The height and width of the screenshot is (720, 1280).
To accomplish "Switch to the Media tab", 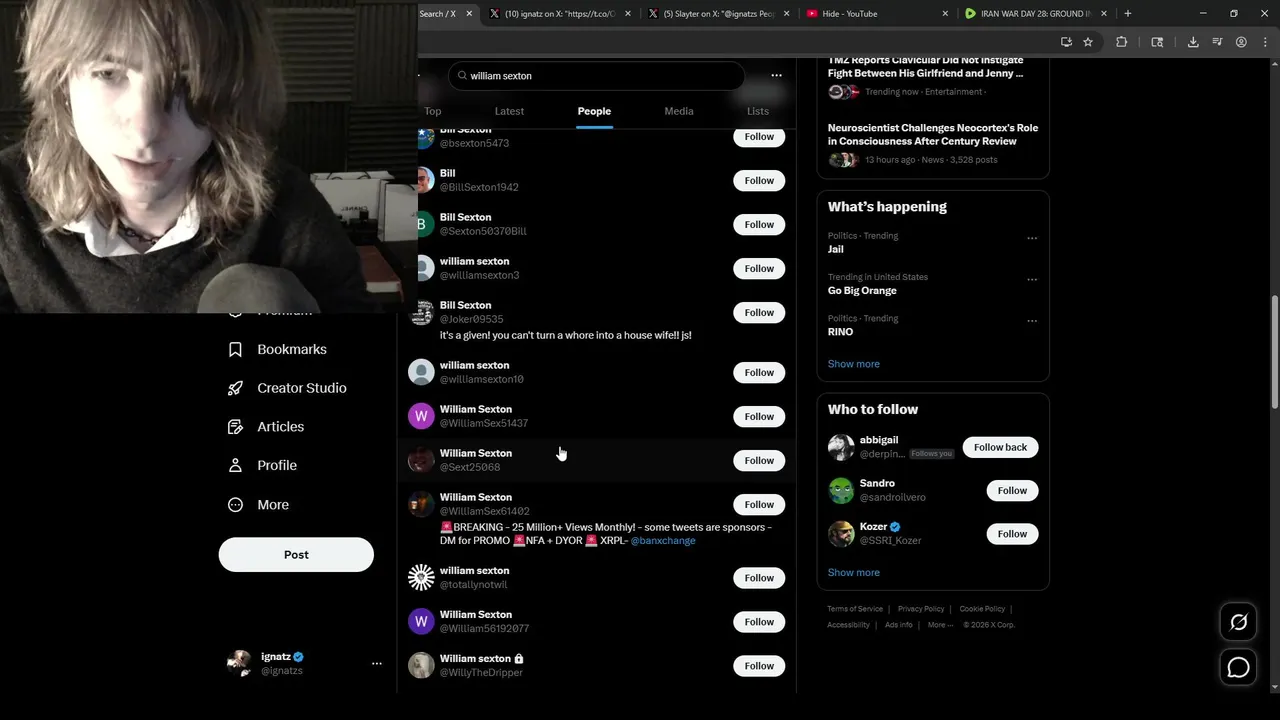I will tap(679, 111).
